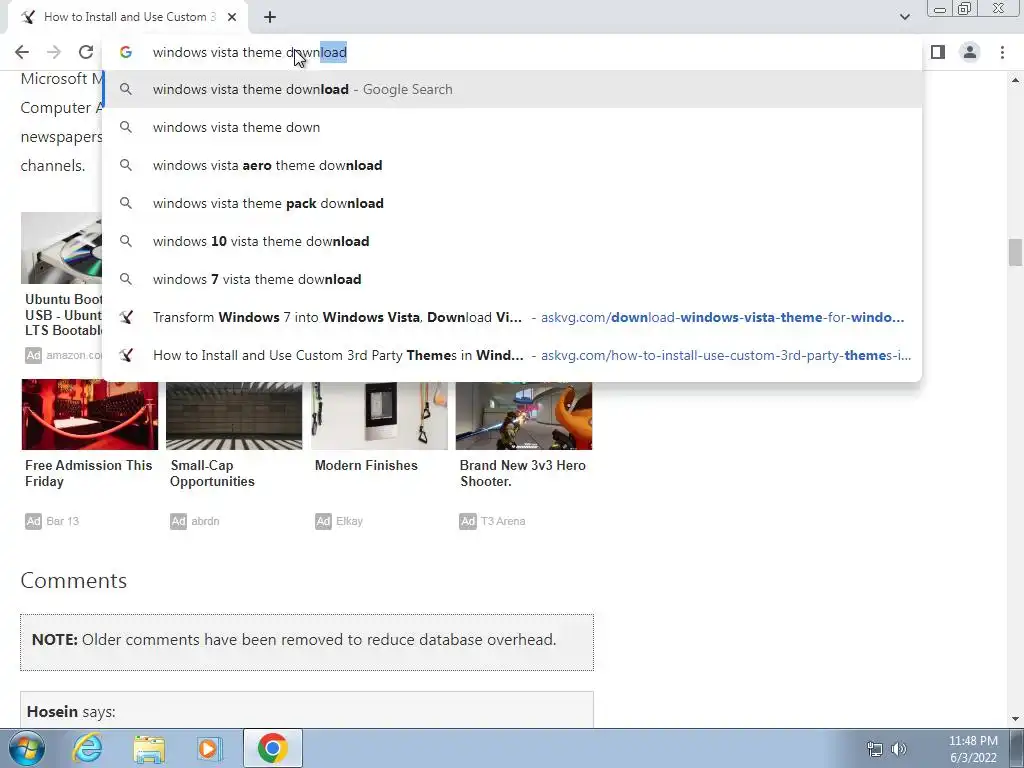Open the 'Brand New 3v3 Hero Shooter' ad image
The height and width of the screenshot is (768, 1024).
(x=524, y=415)
